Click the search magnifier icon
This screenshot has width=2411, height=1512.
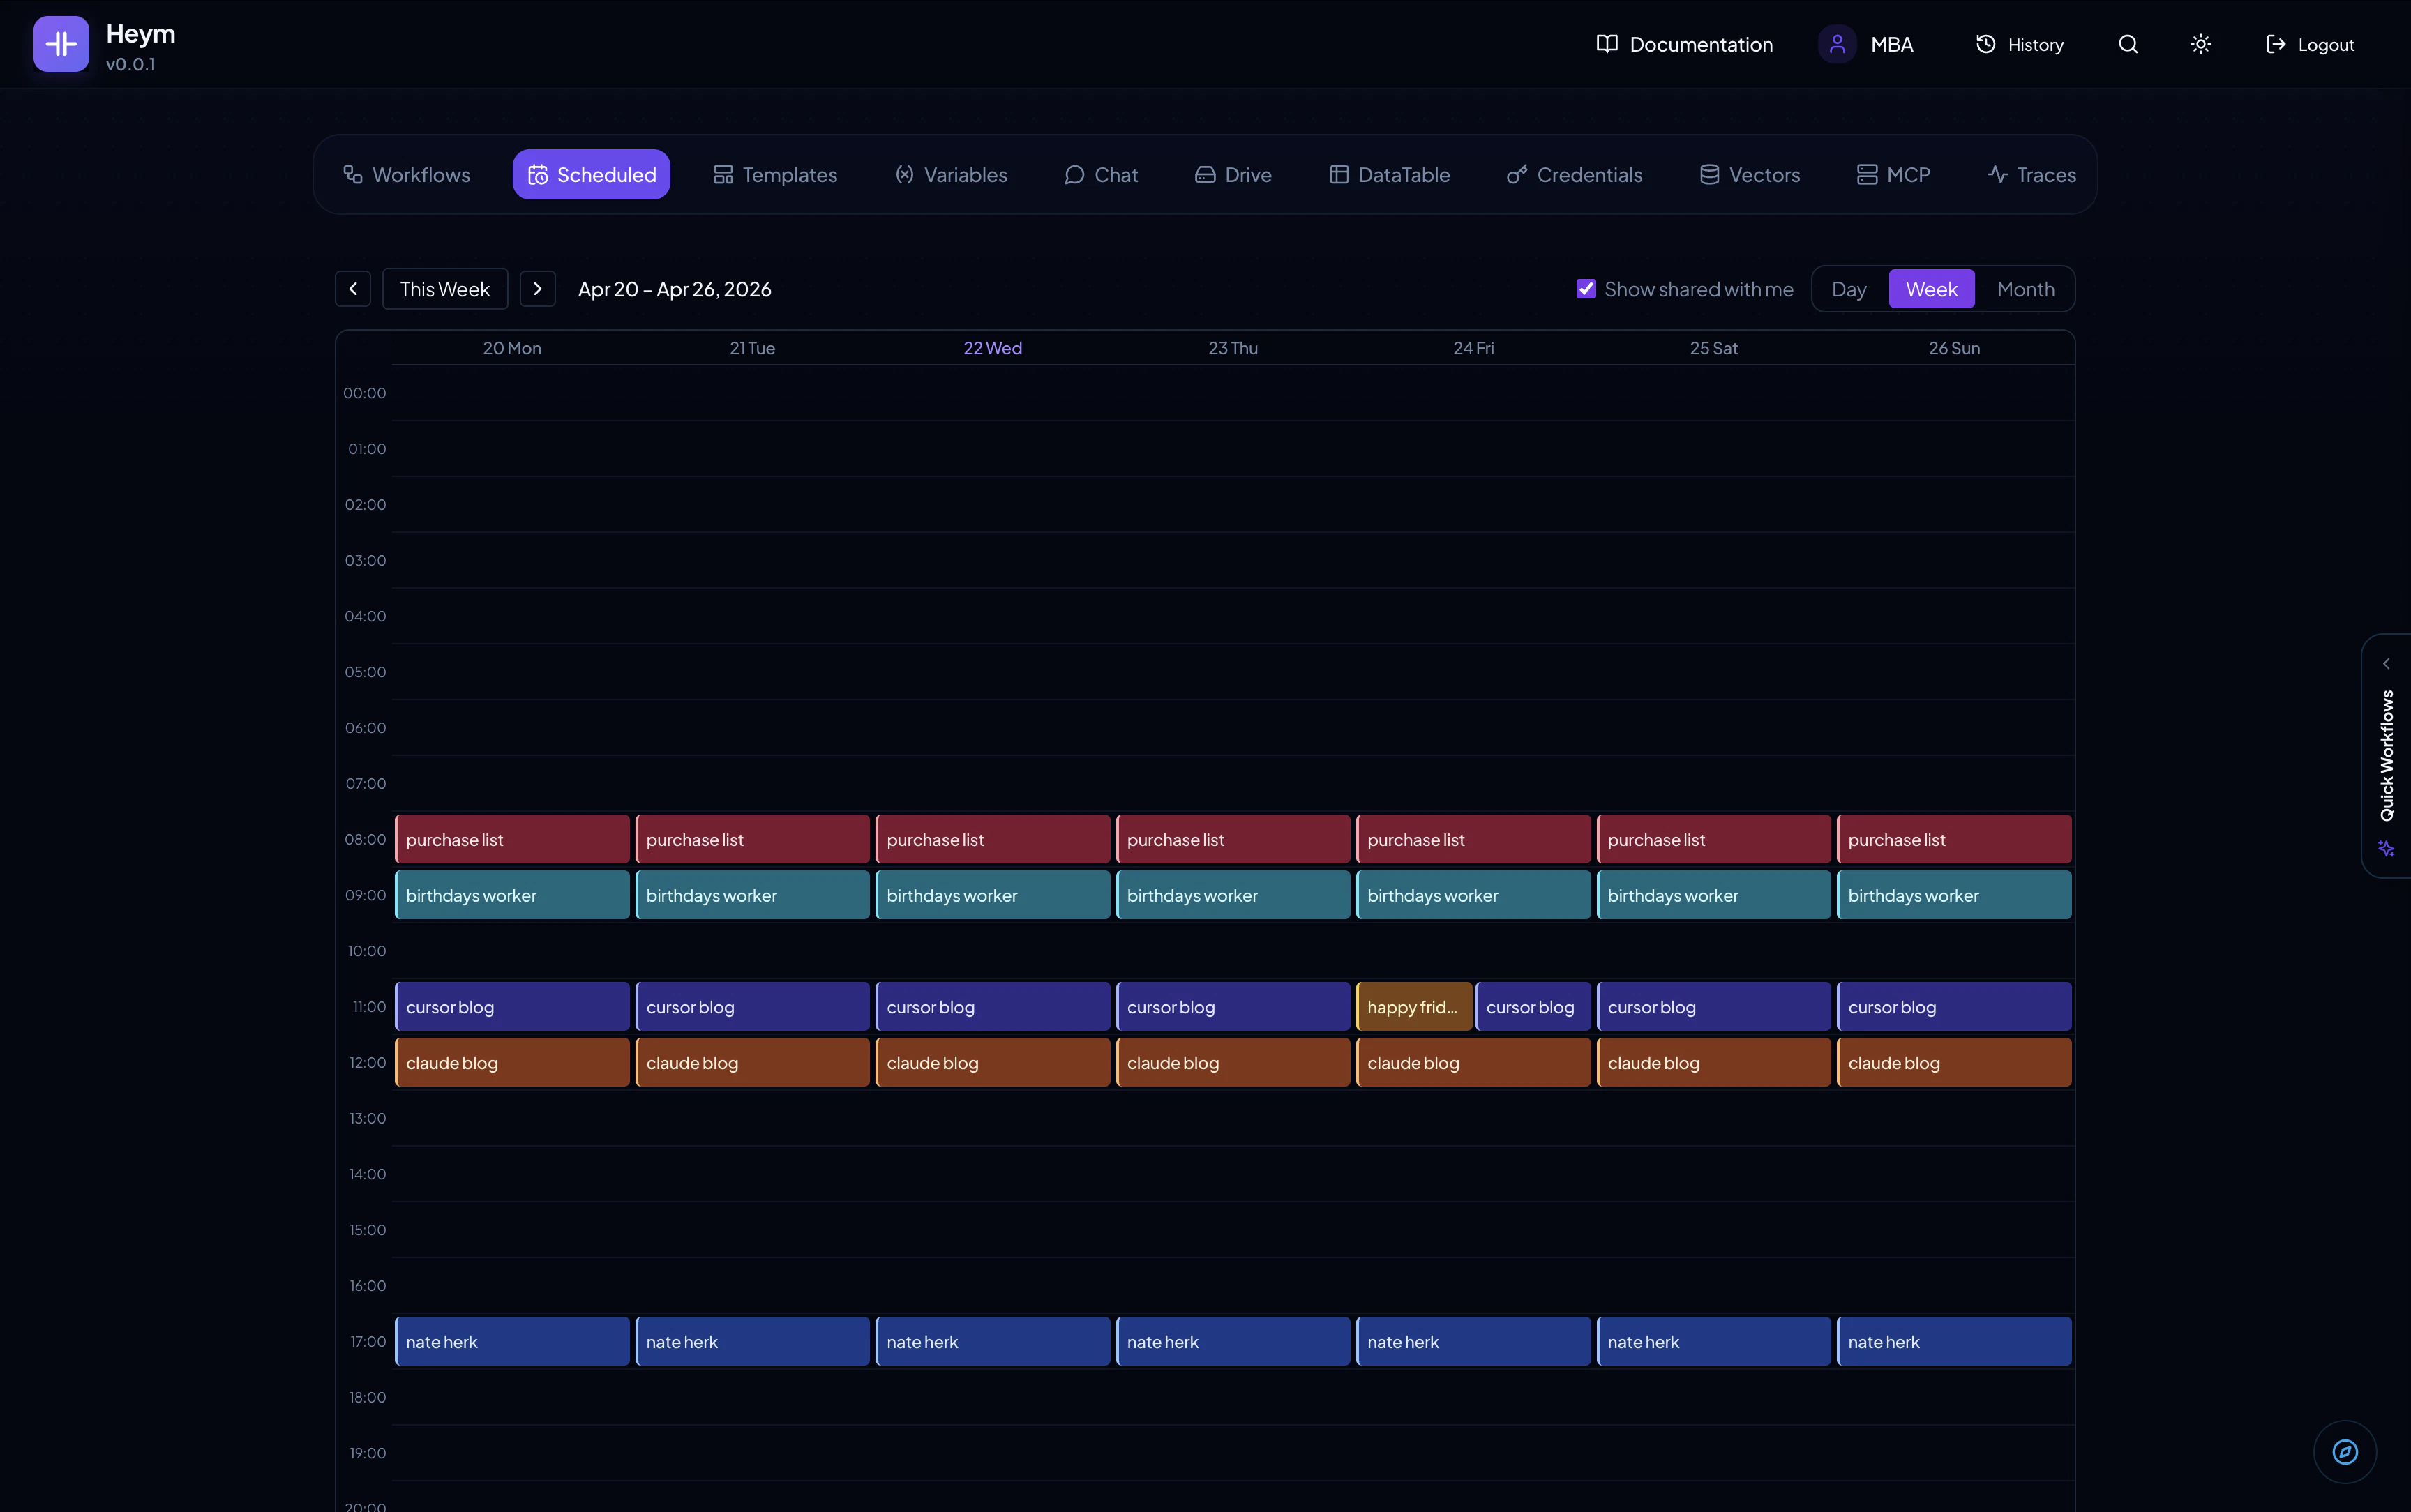2128,44
